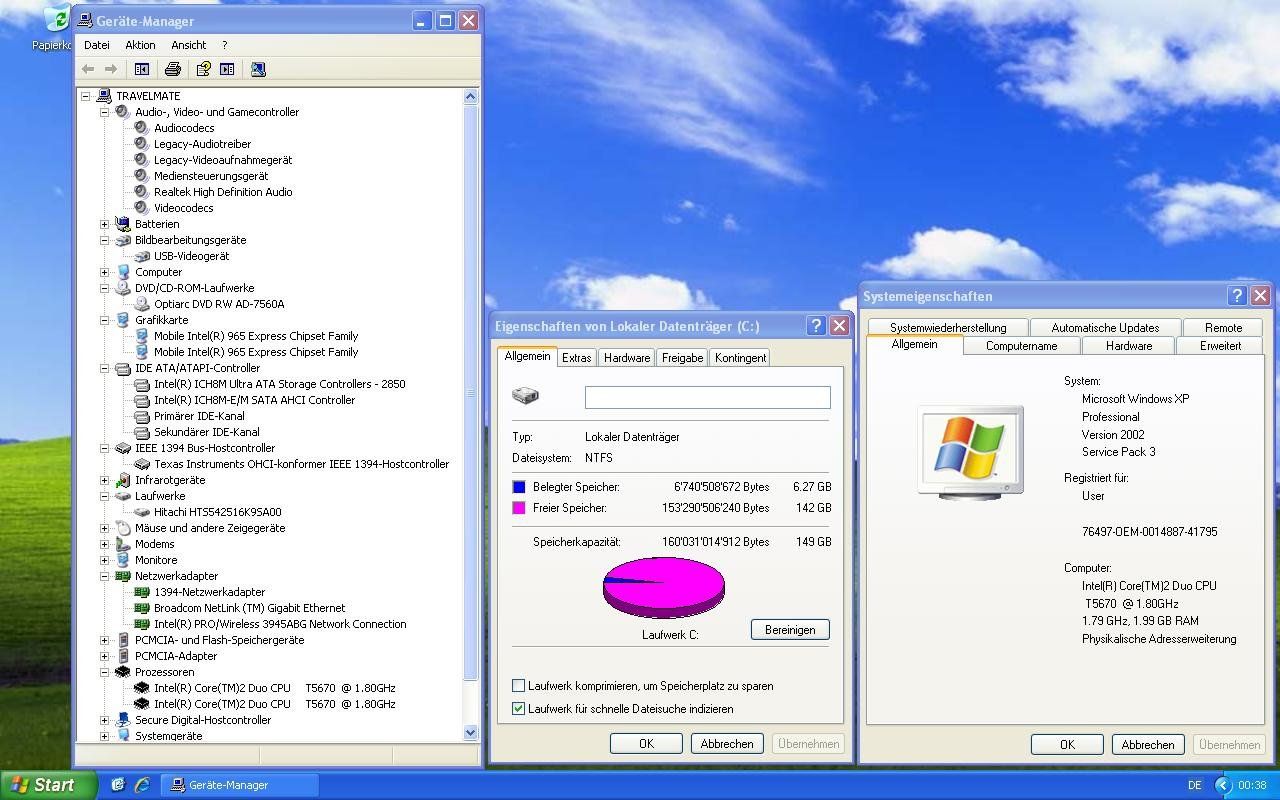Click the Print icon in Geräte-Manager toolbar
Screen dimensions: 1280x800
[x=173, y=69]
